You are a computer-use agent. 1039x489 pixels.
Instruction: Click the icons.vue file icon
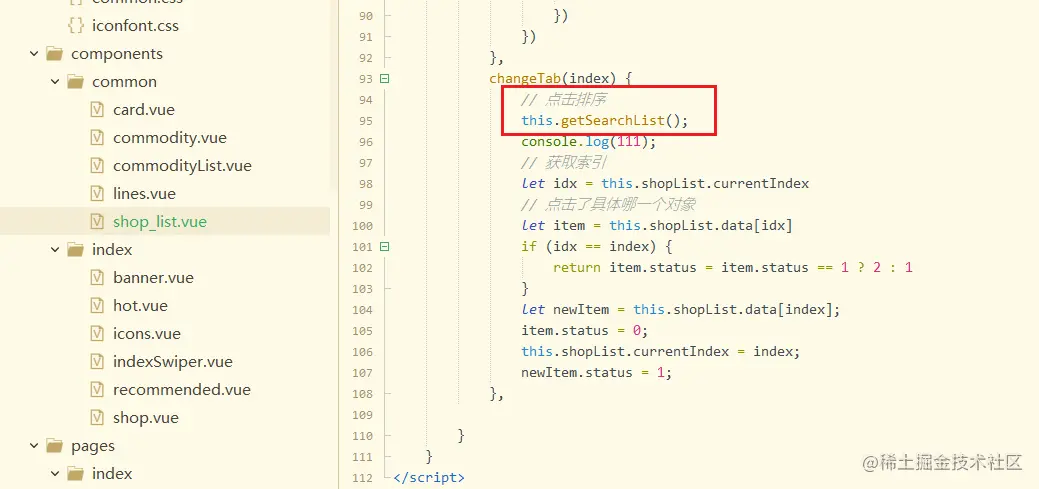97,333
